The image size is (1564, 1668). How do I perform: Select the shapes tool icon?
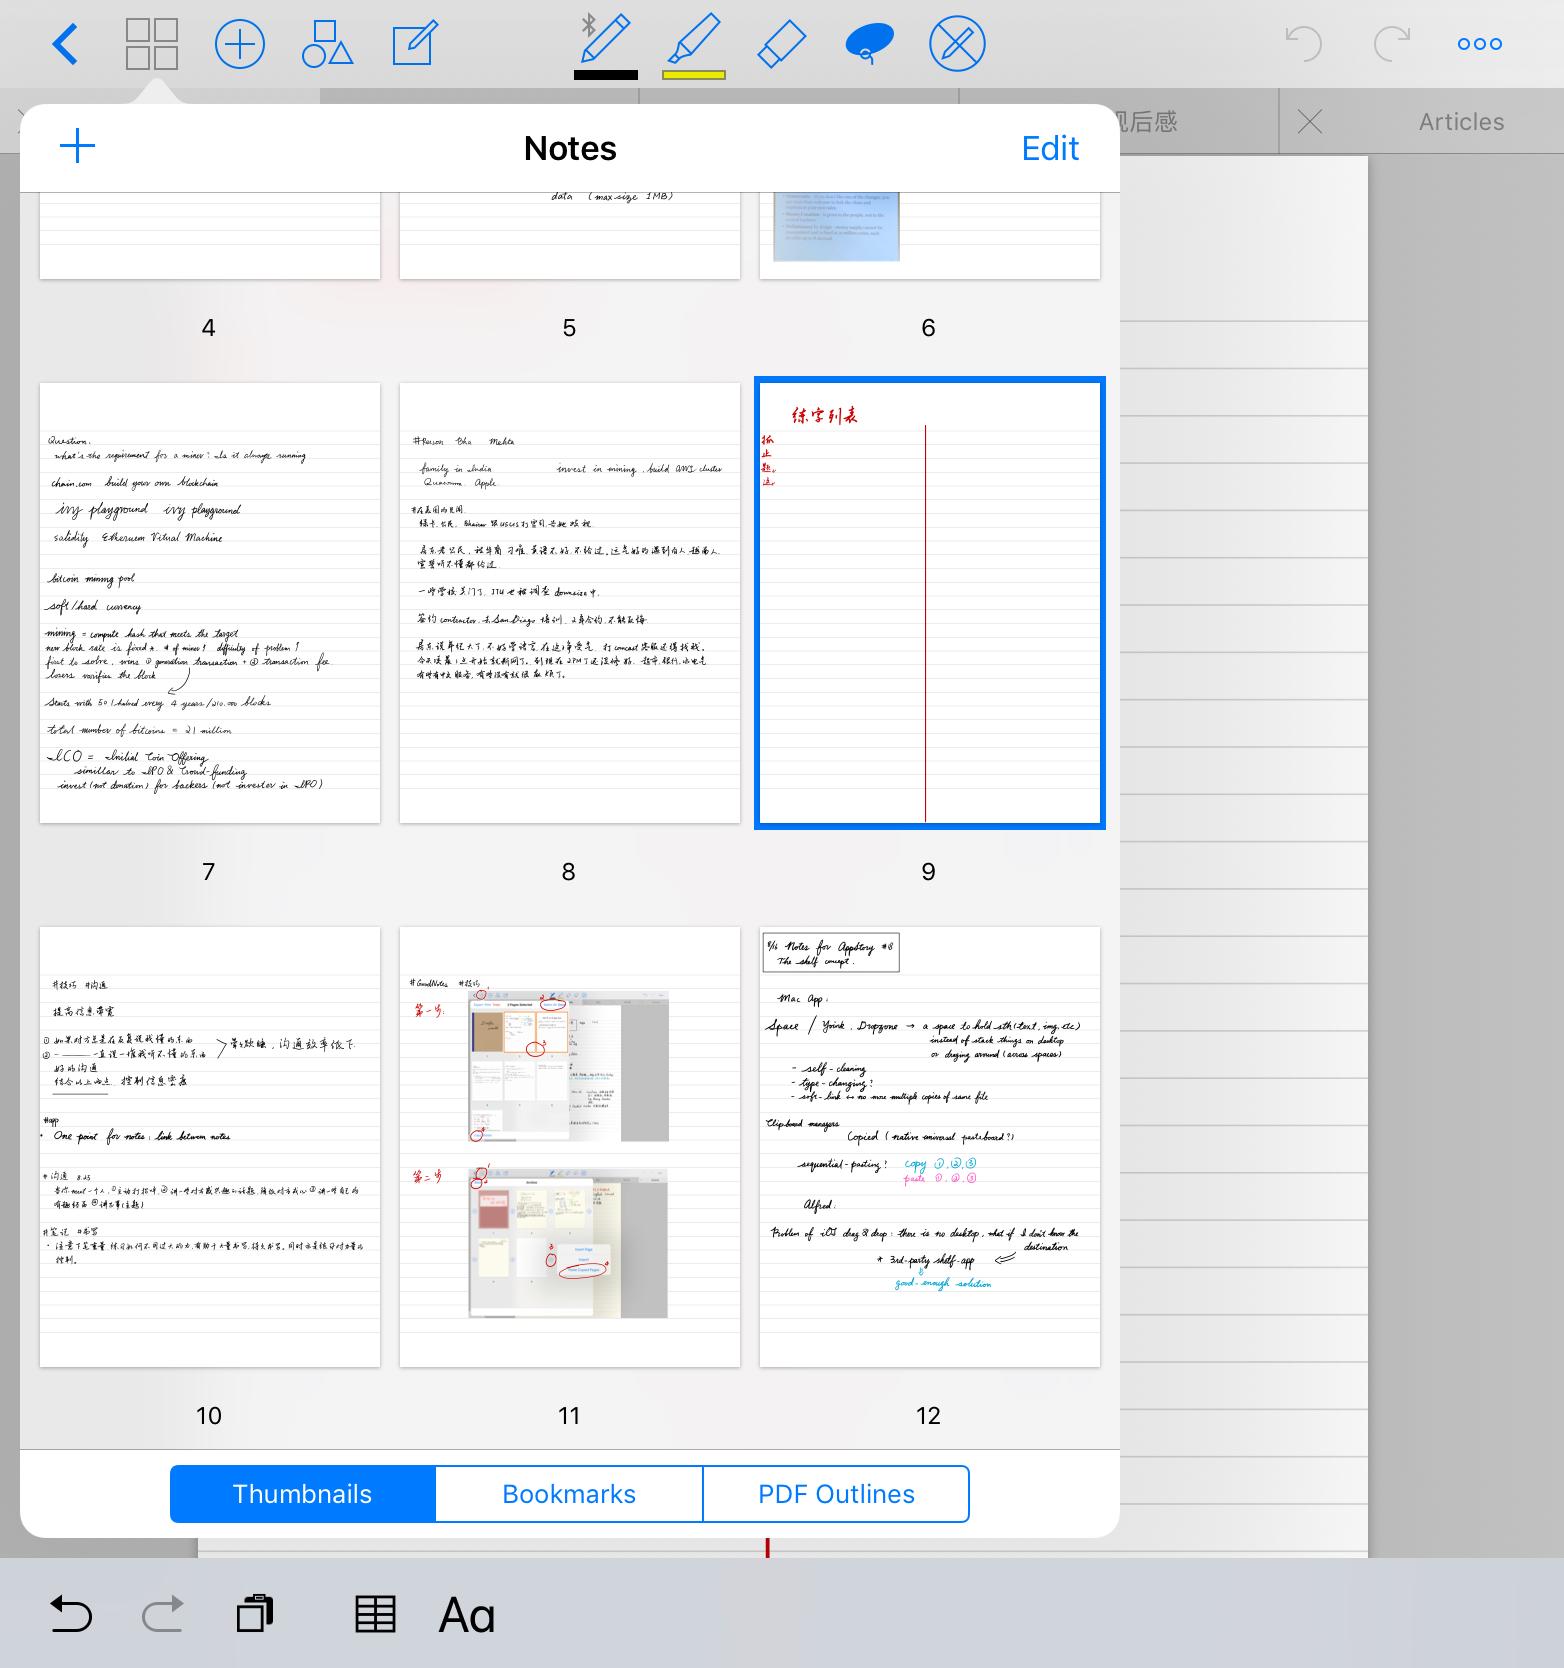click(327, 45)
